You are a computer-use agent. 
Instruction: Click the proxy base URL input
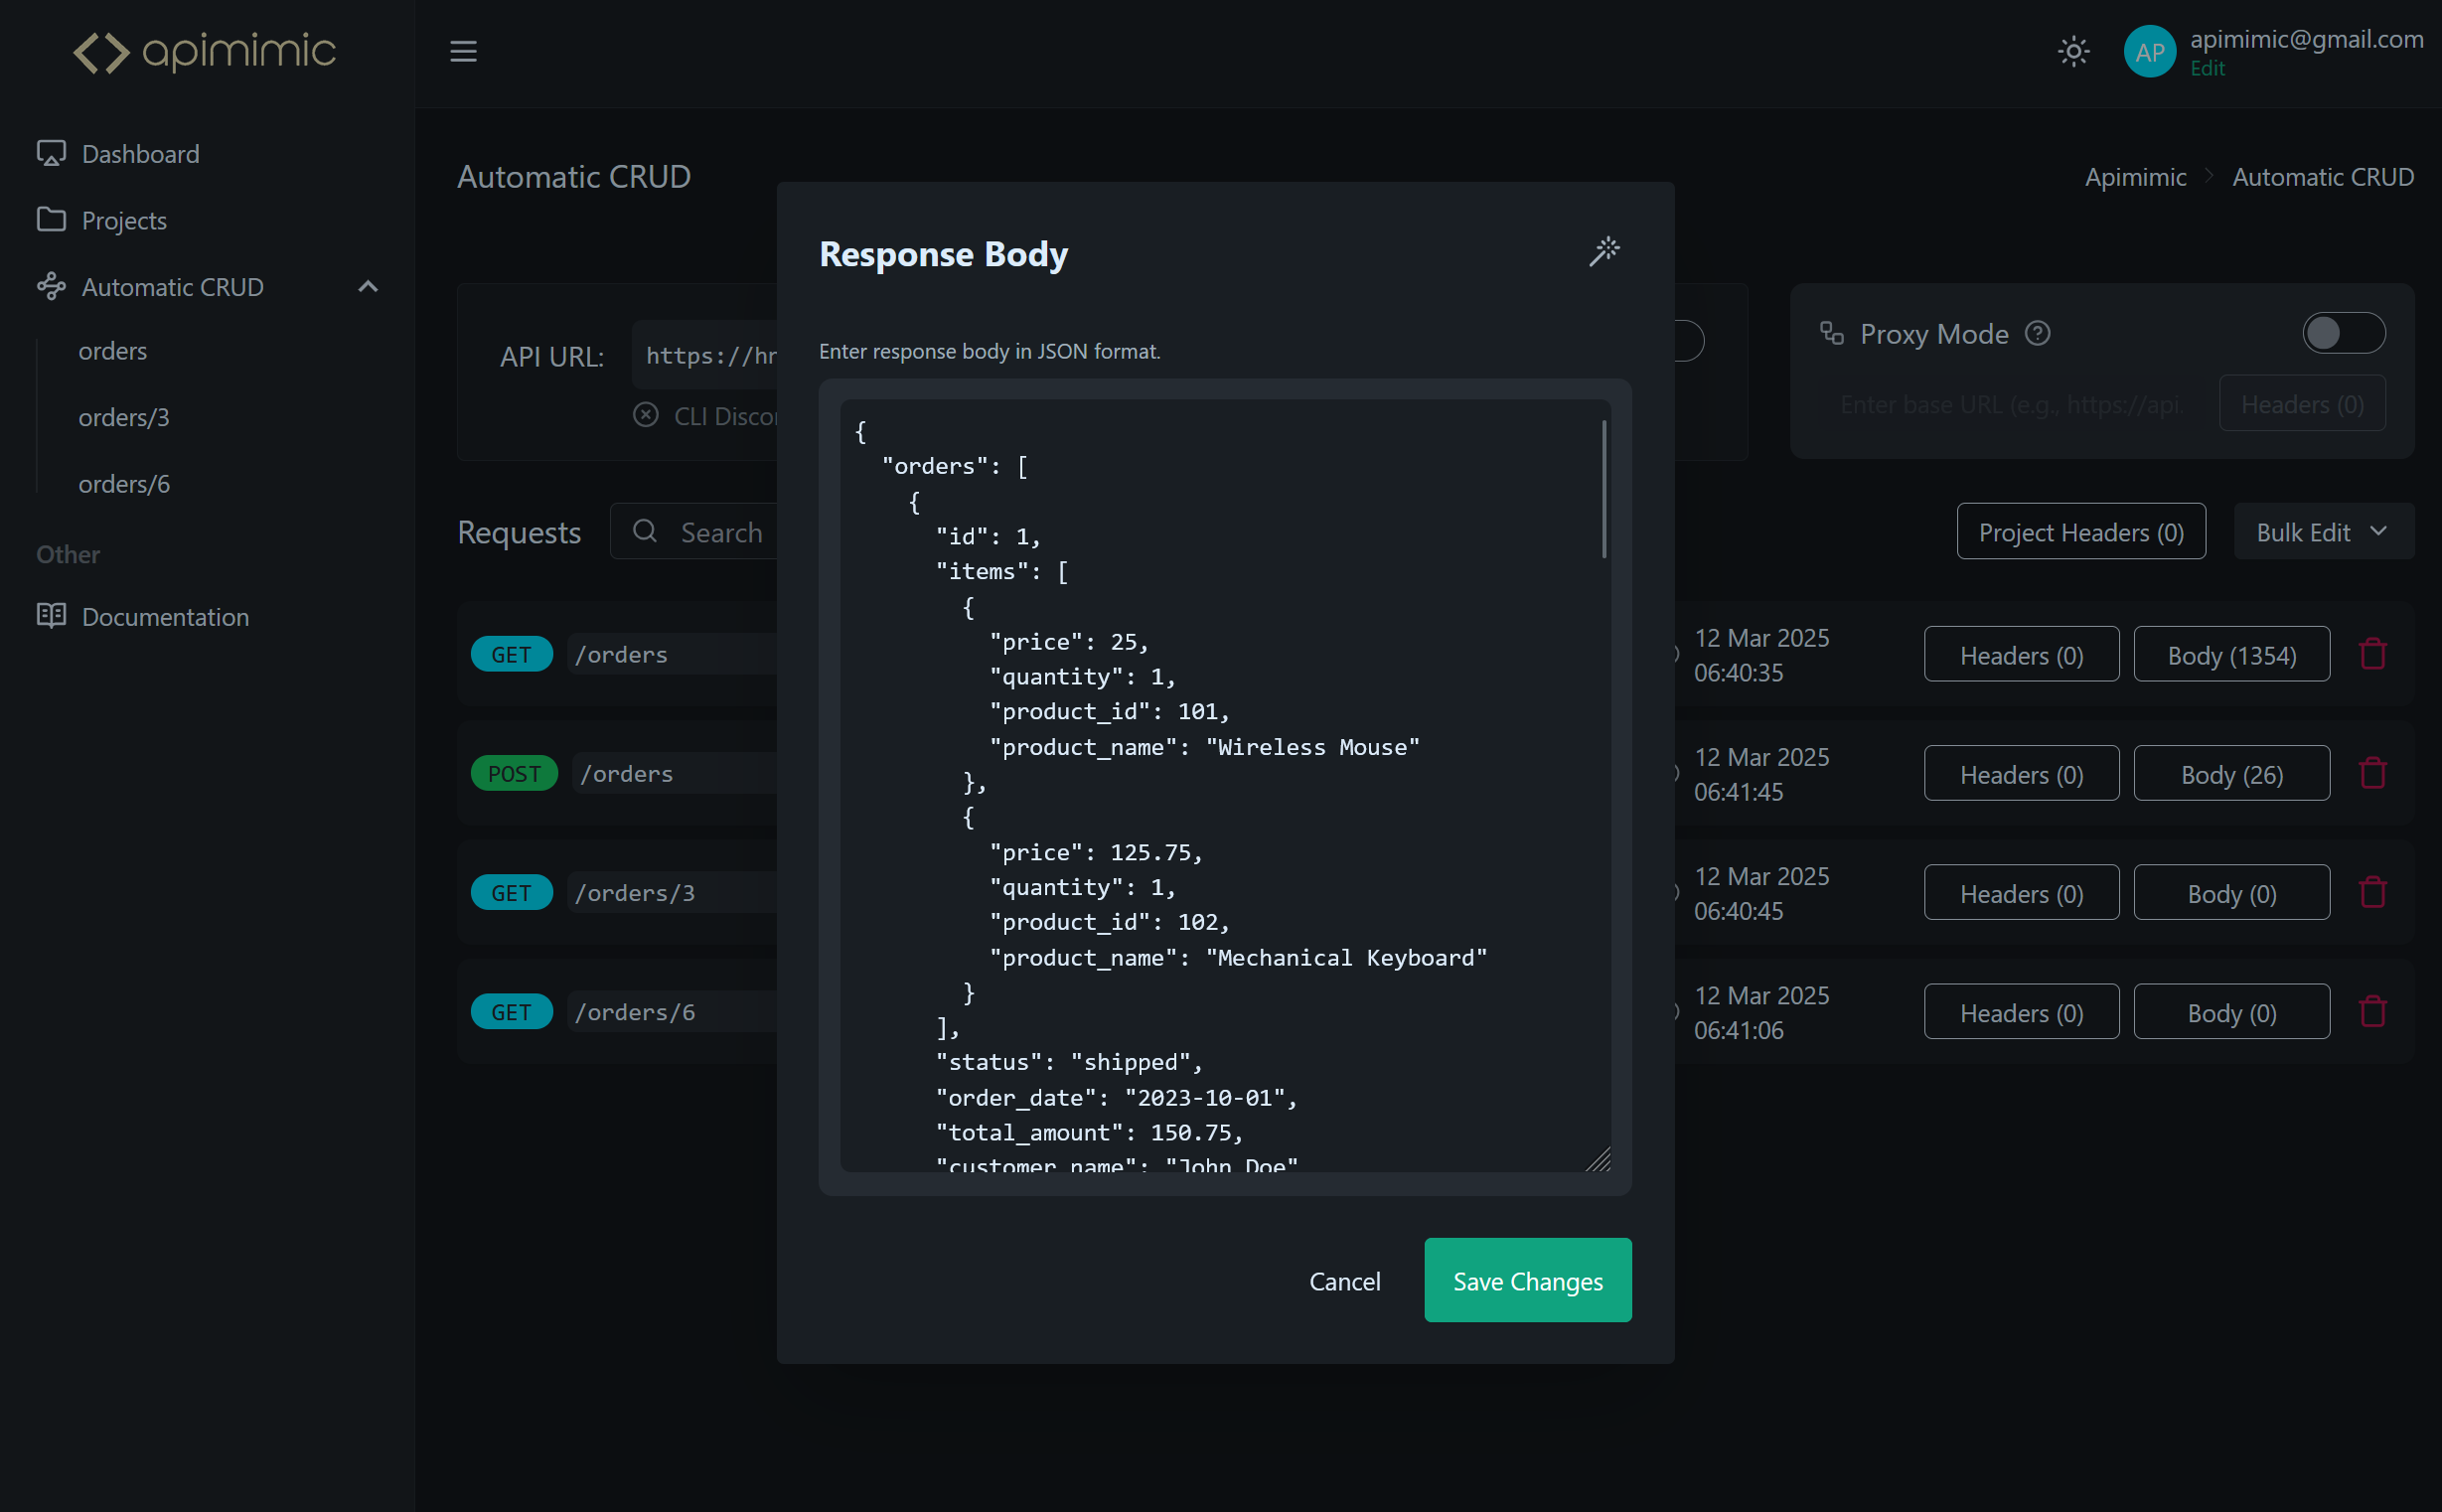tap(2014, 404)
